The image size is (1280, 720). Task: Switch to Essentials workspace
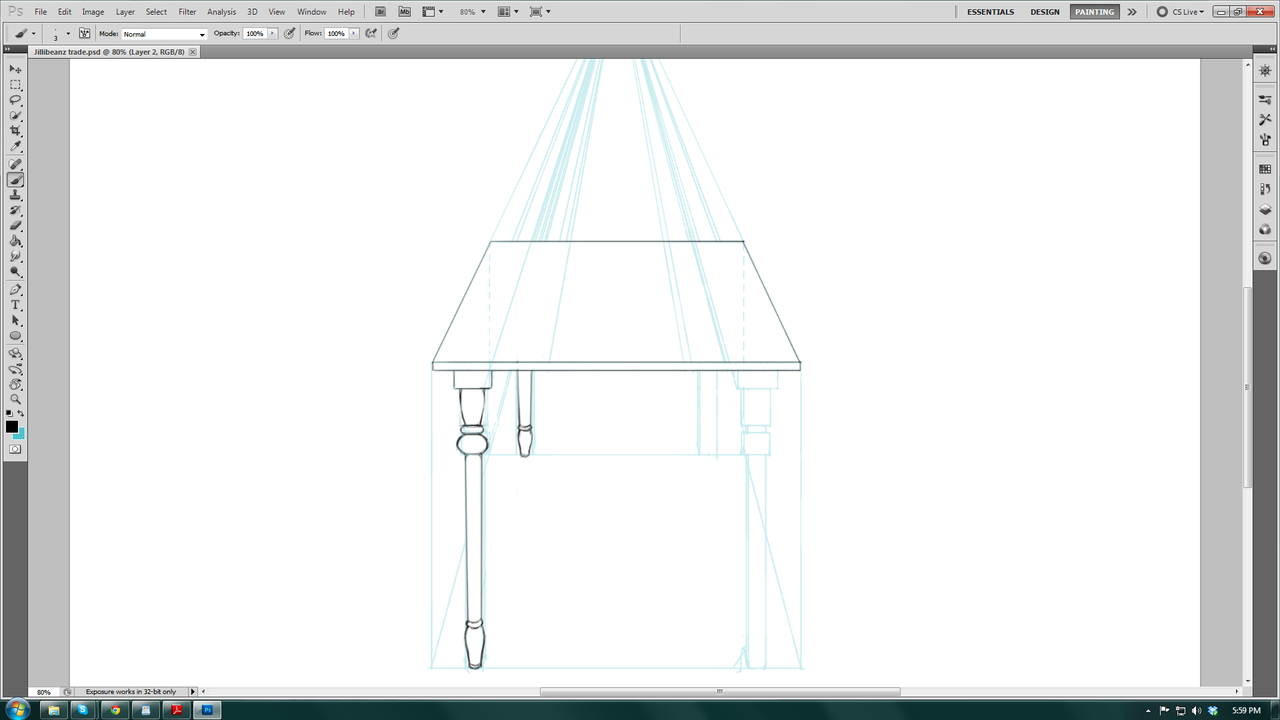point(990,12)
